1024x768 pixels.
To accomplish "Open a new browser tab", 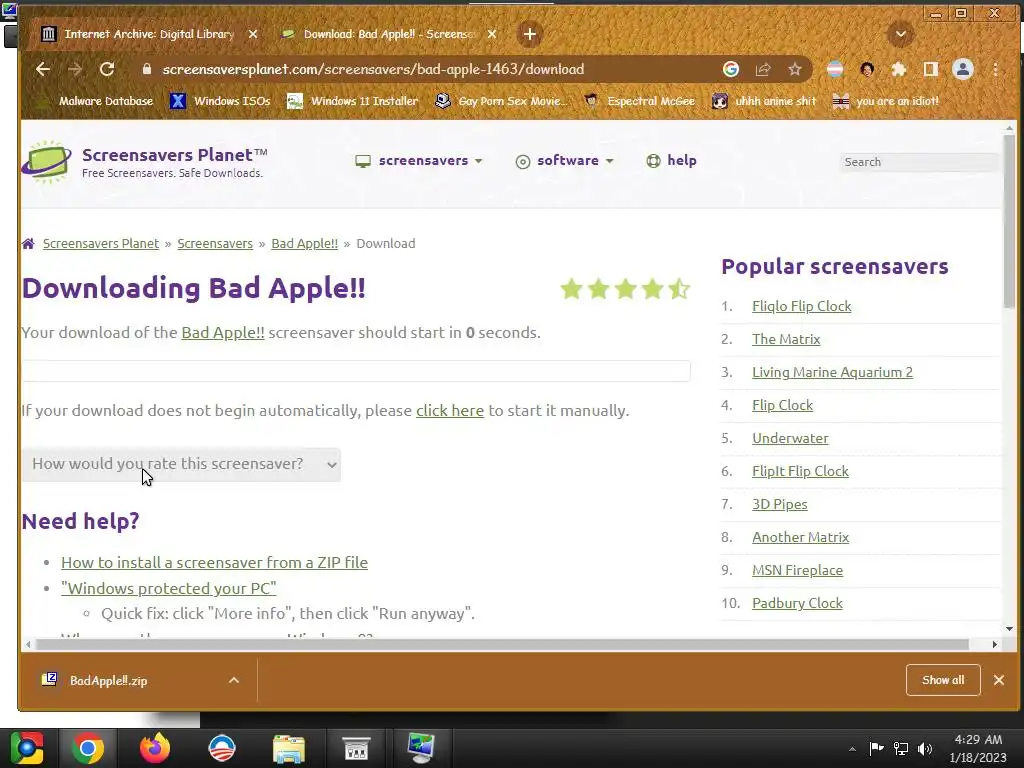I will pyautogui.click(x=530, y=34).
